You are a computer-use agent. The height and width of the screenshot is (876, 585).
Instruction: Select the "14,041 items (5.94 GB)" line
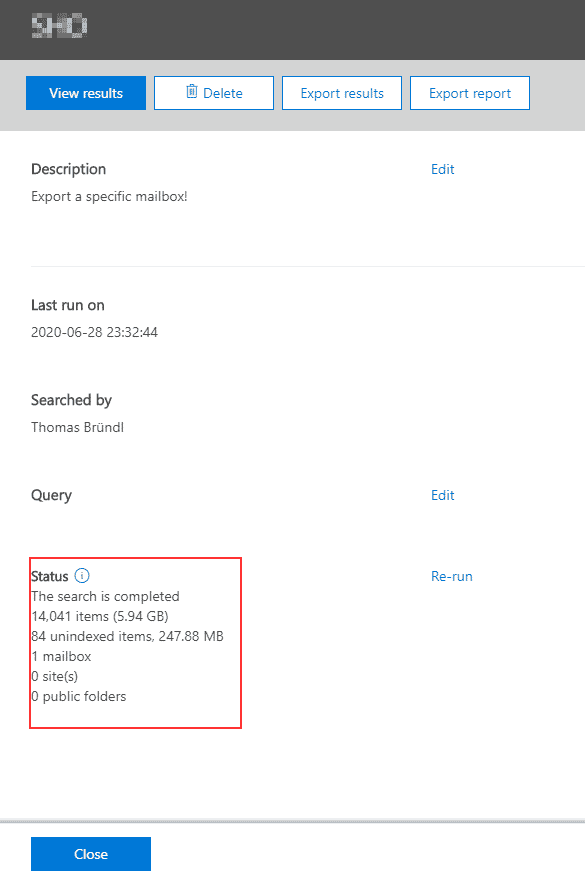click(x=100, y=617)
